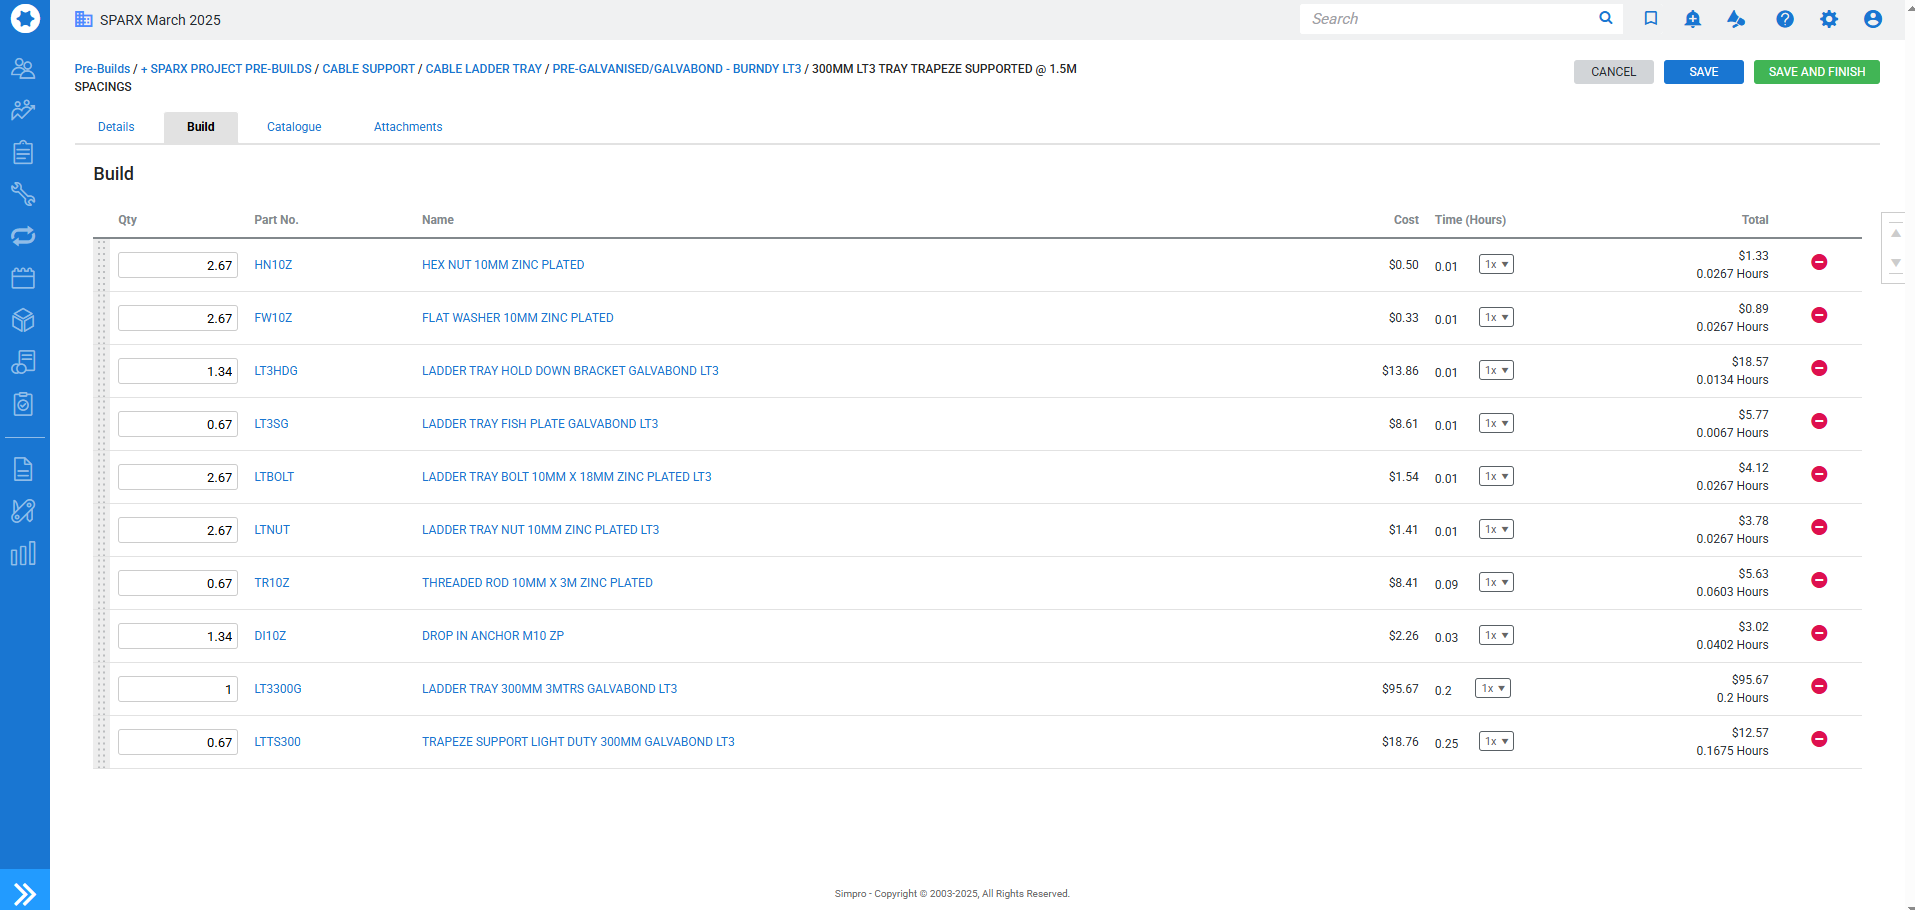Expand the sidebar with double-chevron button

click(x=24, y=892)
